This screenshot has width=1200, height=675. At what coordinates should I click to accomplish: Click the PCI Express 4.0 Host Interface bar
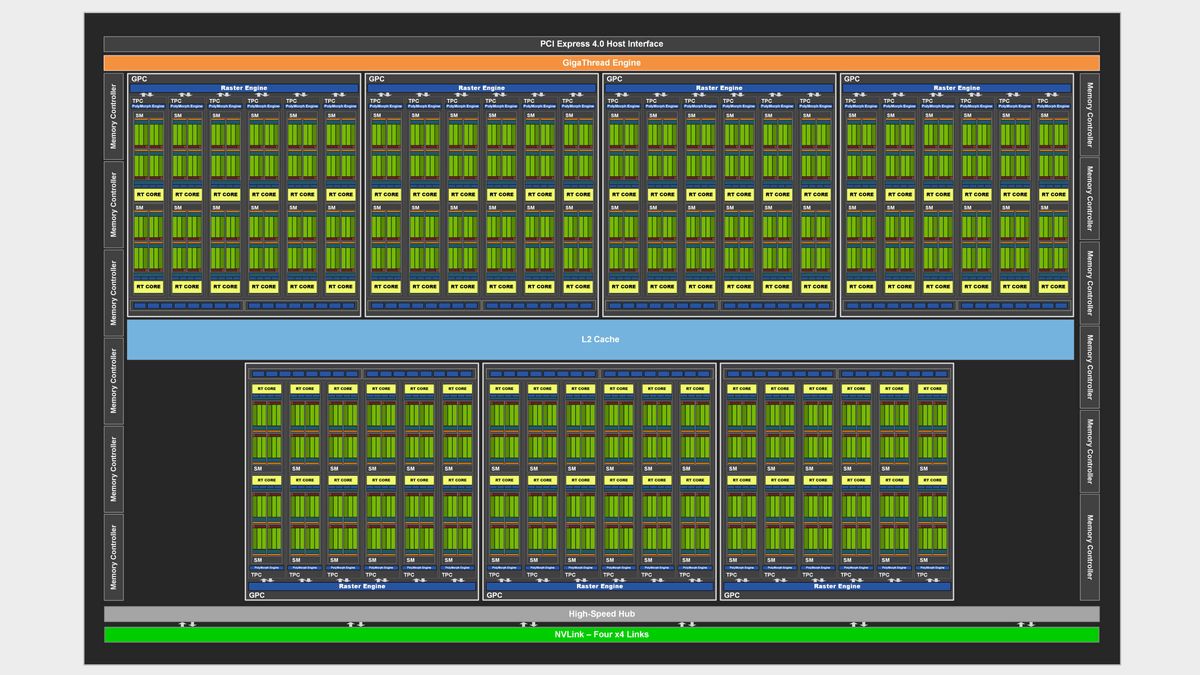pyautogui.click(x=601, y=44)
